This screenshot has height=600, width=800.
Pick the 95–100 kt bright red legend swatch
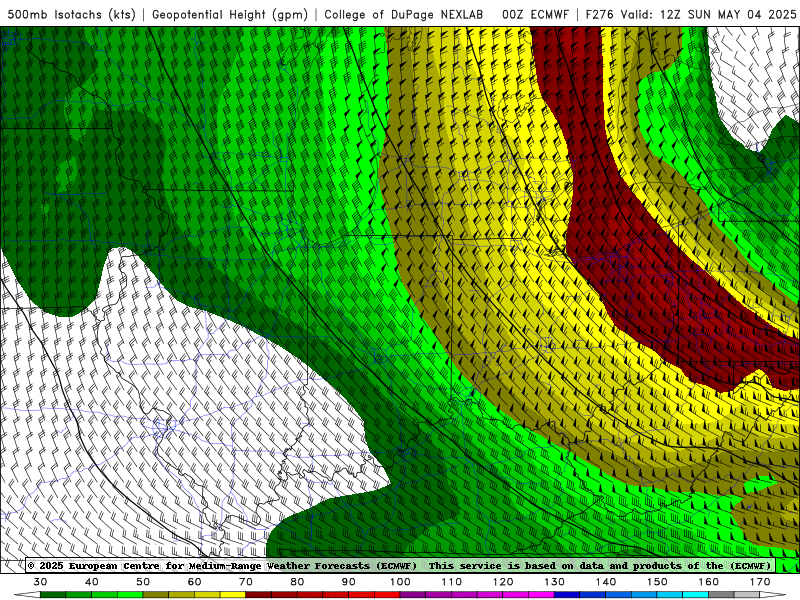pyautogui.click(x=387, y=595)
